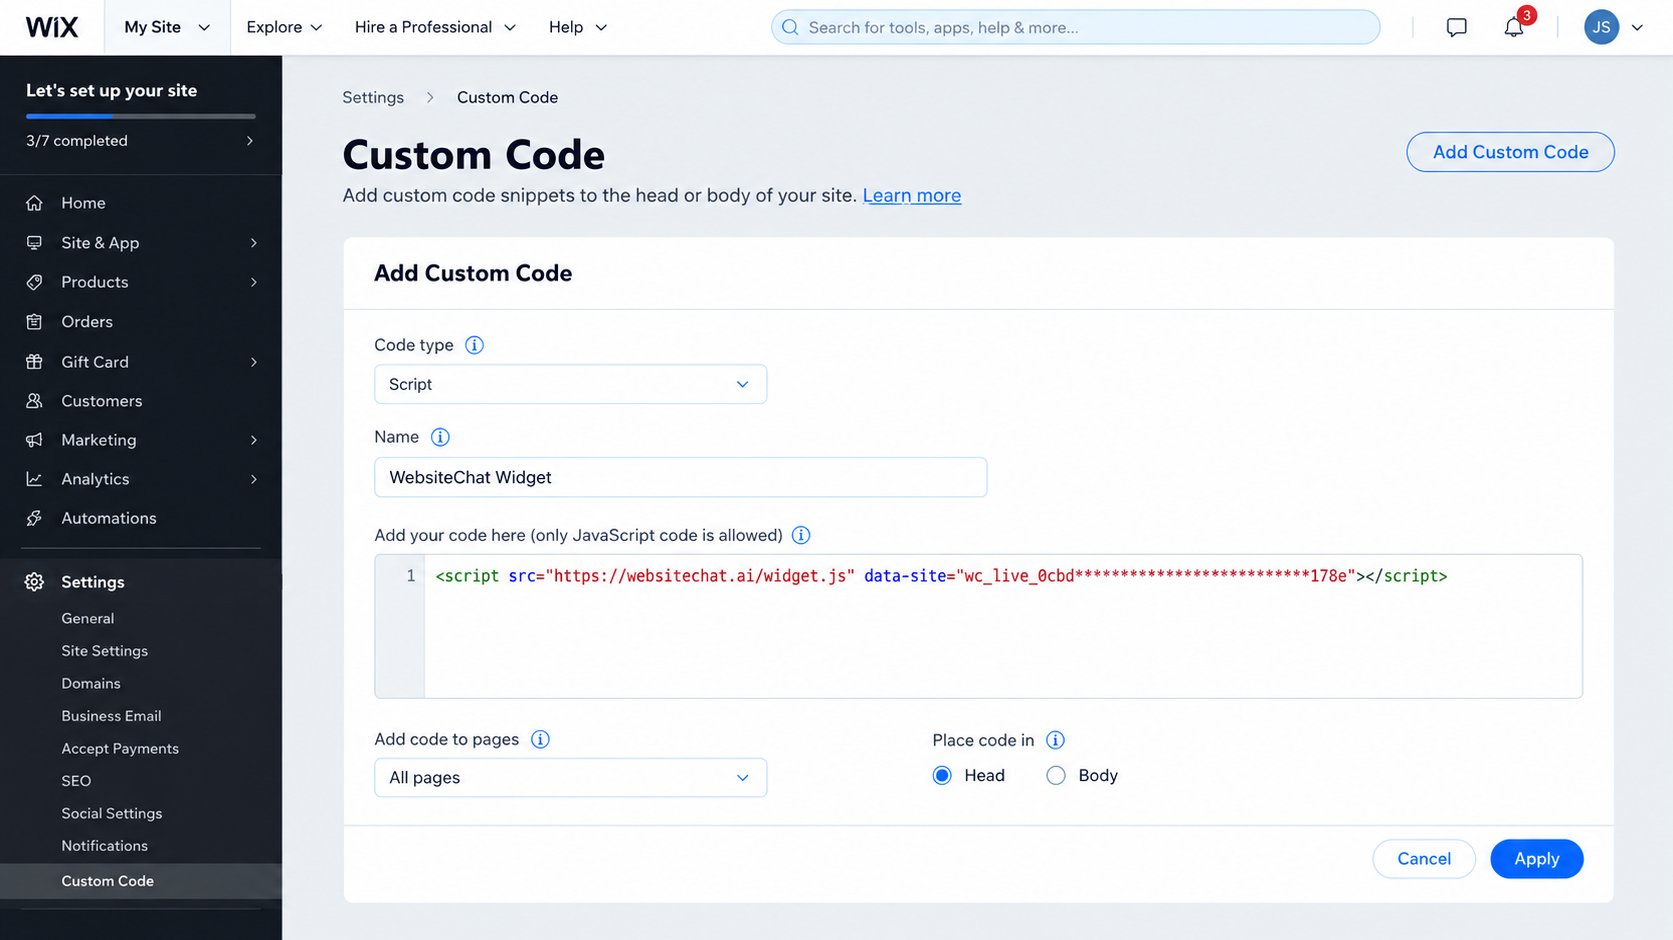Expand the Explore menu
1673x940 pixels.
click(x=284, y=27)
